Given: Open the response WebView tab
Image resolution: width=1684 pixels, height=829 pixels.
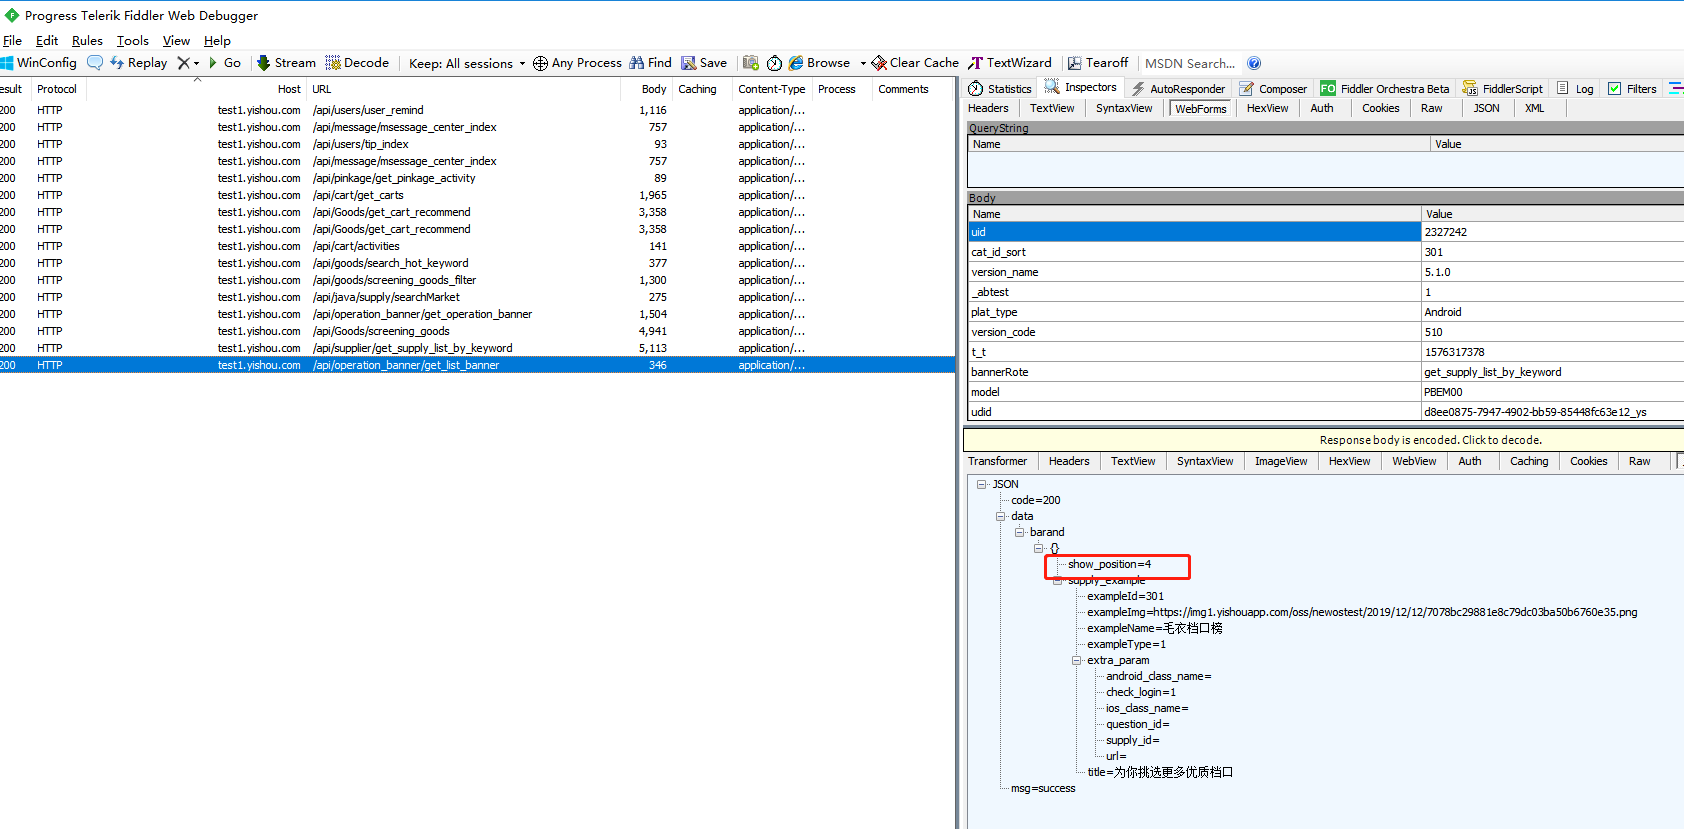Looking at the screenshot, I should [1414, 461].
